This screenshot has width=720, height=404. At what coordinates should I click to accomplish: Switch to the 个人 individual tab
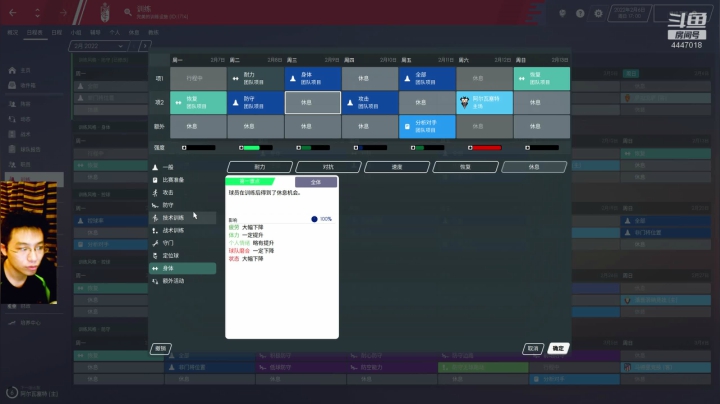tap(114, 33)
